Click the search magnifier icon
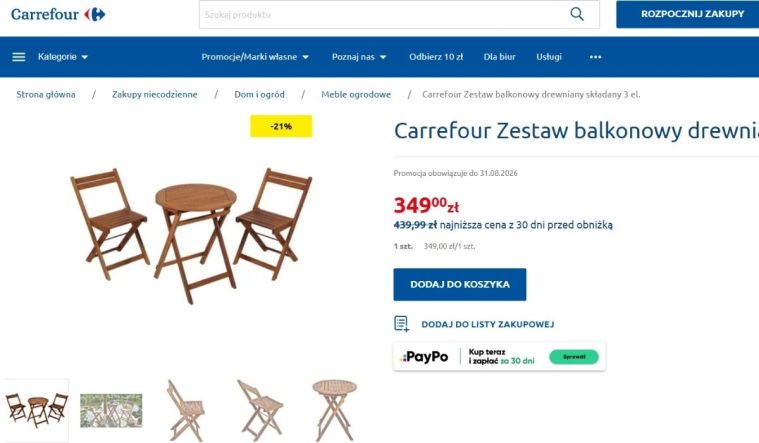This screenshot has width=759, height=443. pyautogui.click(x=577, y=14)
